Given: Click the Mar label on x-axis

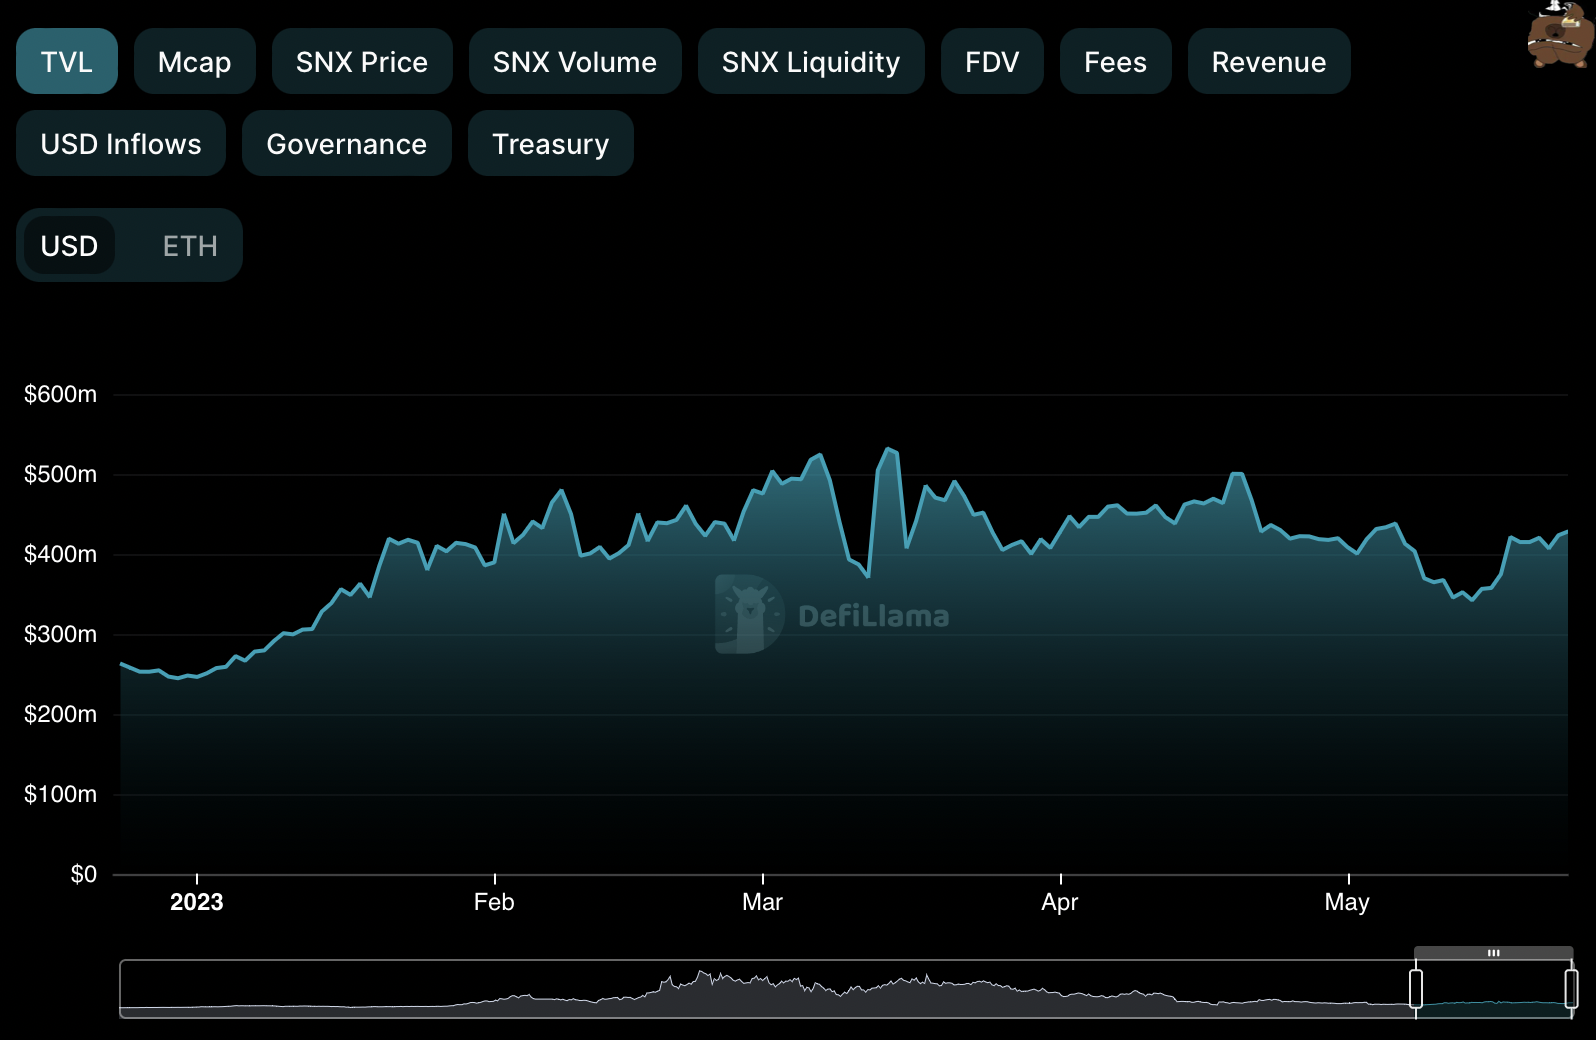Looking at the screenshot, I should pyautogui.click(x=762, y=902).
